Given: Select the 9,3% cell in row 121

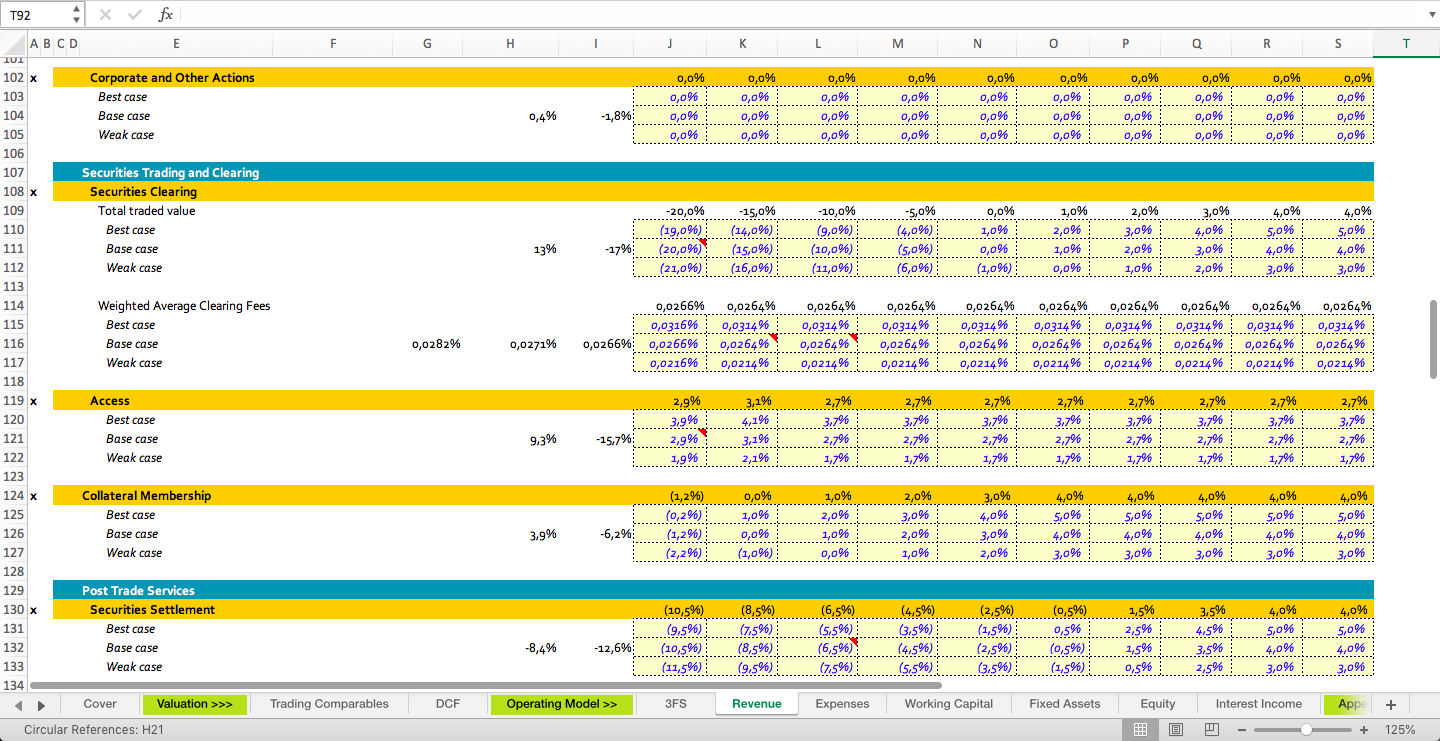Looking at the screenshot, I should tap(511, 439).
